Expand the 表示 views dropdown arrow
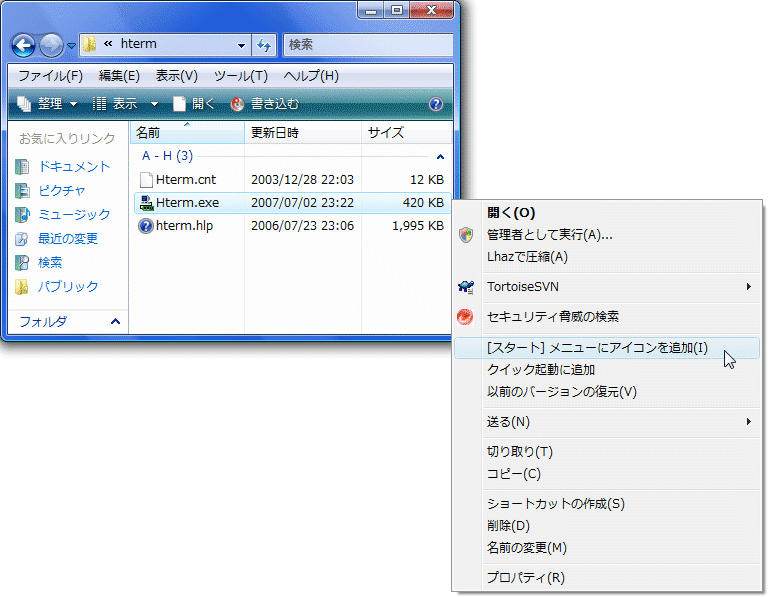 [154, 104]
